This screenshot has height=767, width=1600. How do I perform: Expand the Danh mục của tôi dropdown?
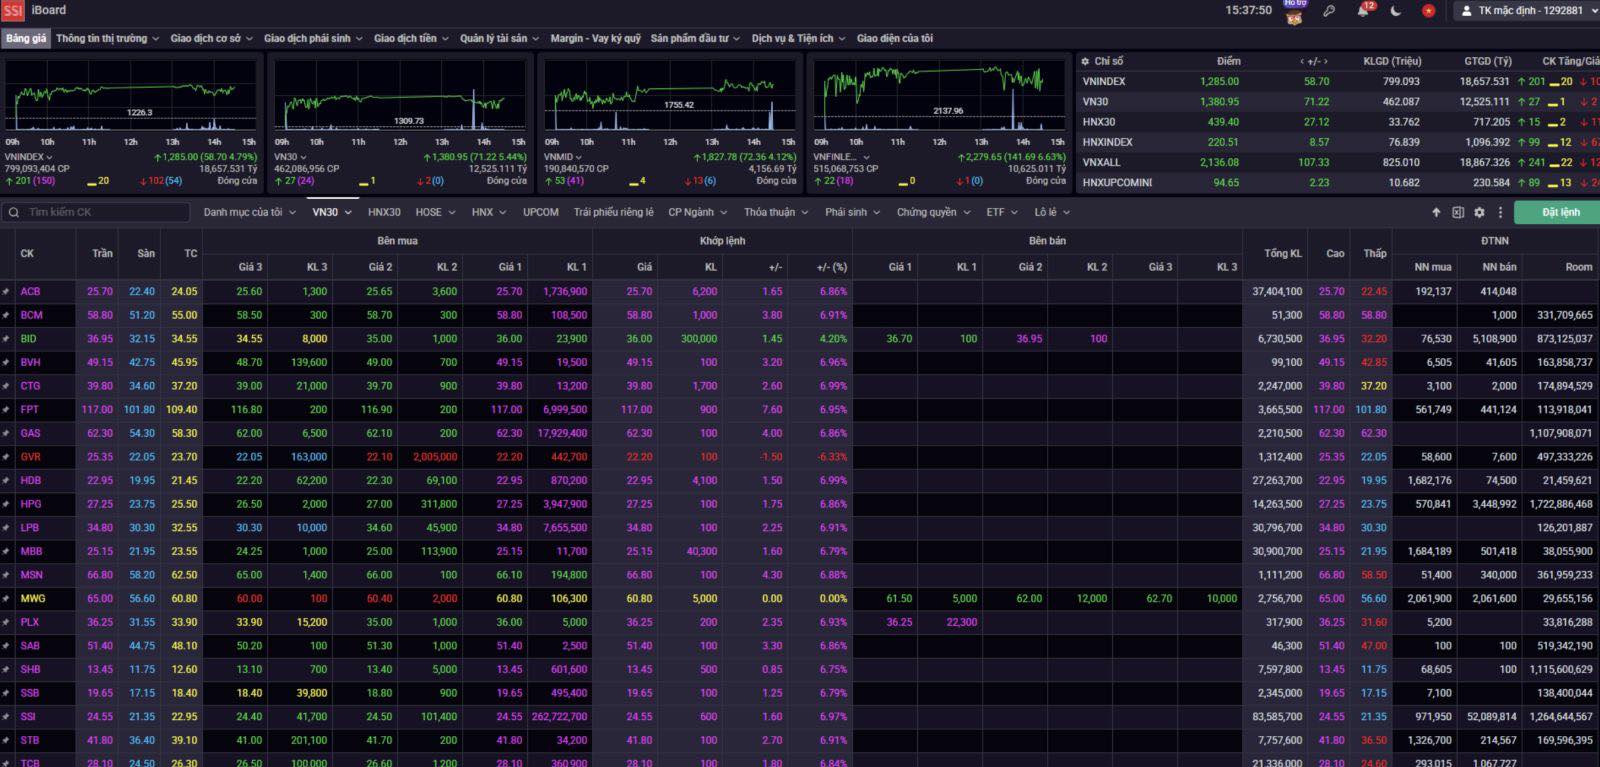click(x=249, y=212)
